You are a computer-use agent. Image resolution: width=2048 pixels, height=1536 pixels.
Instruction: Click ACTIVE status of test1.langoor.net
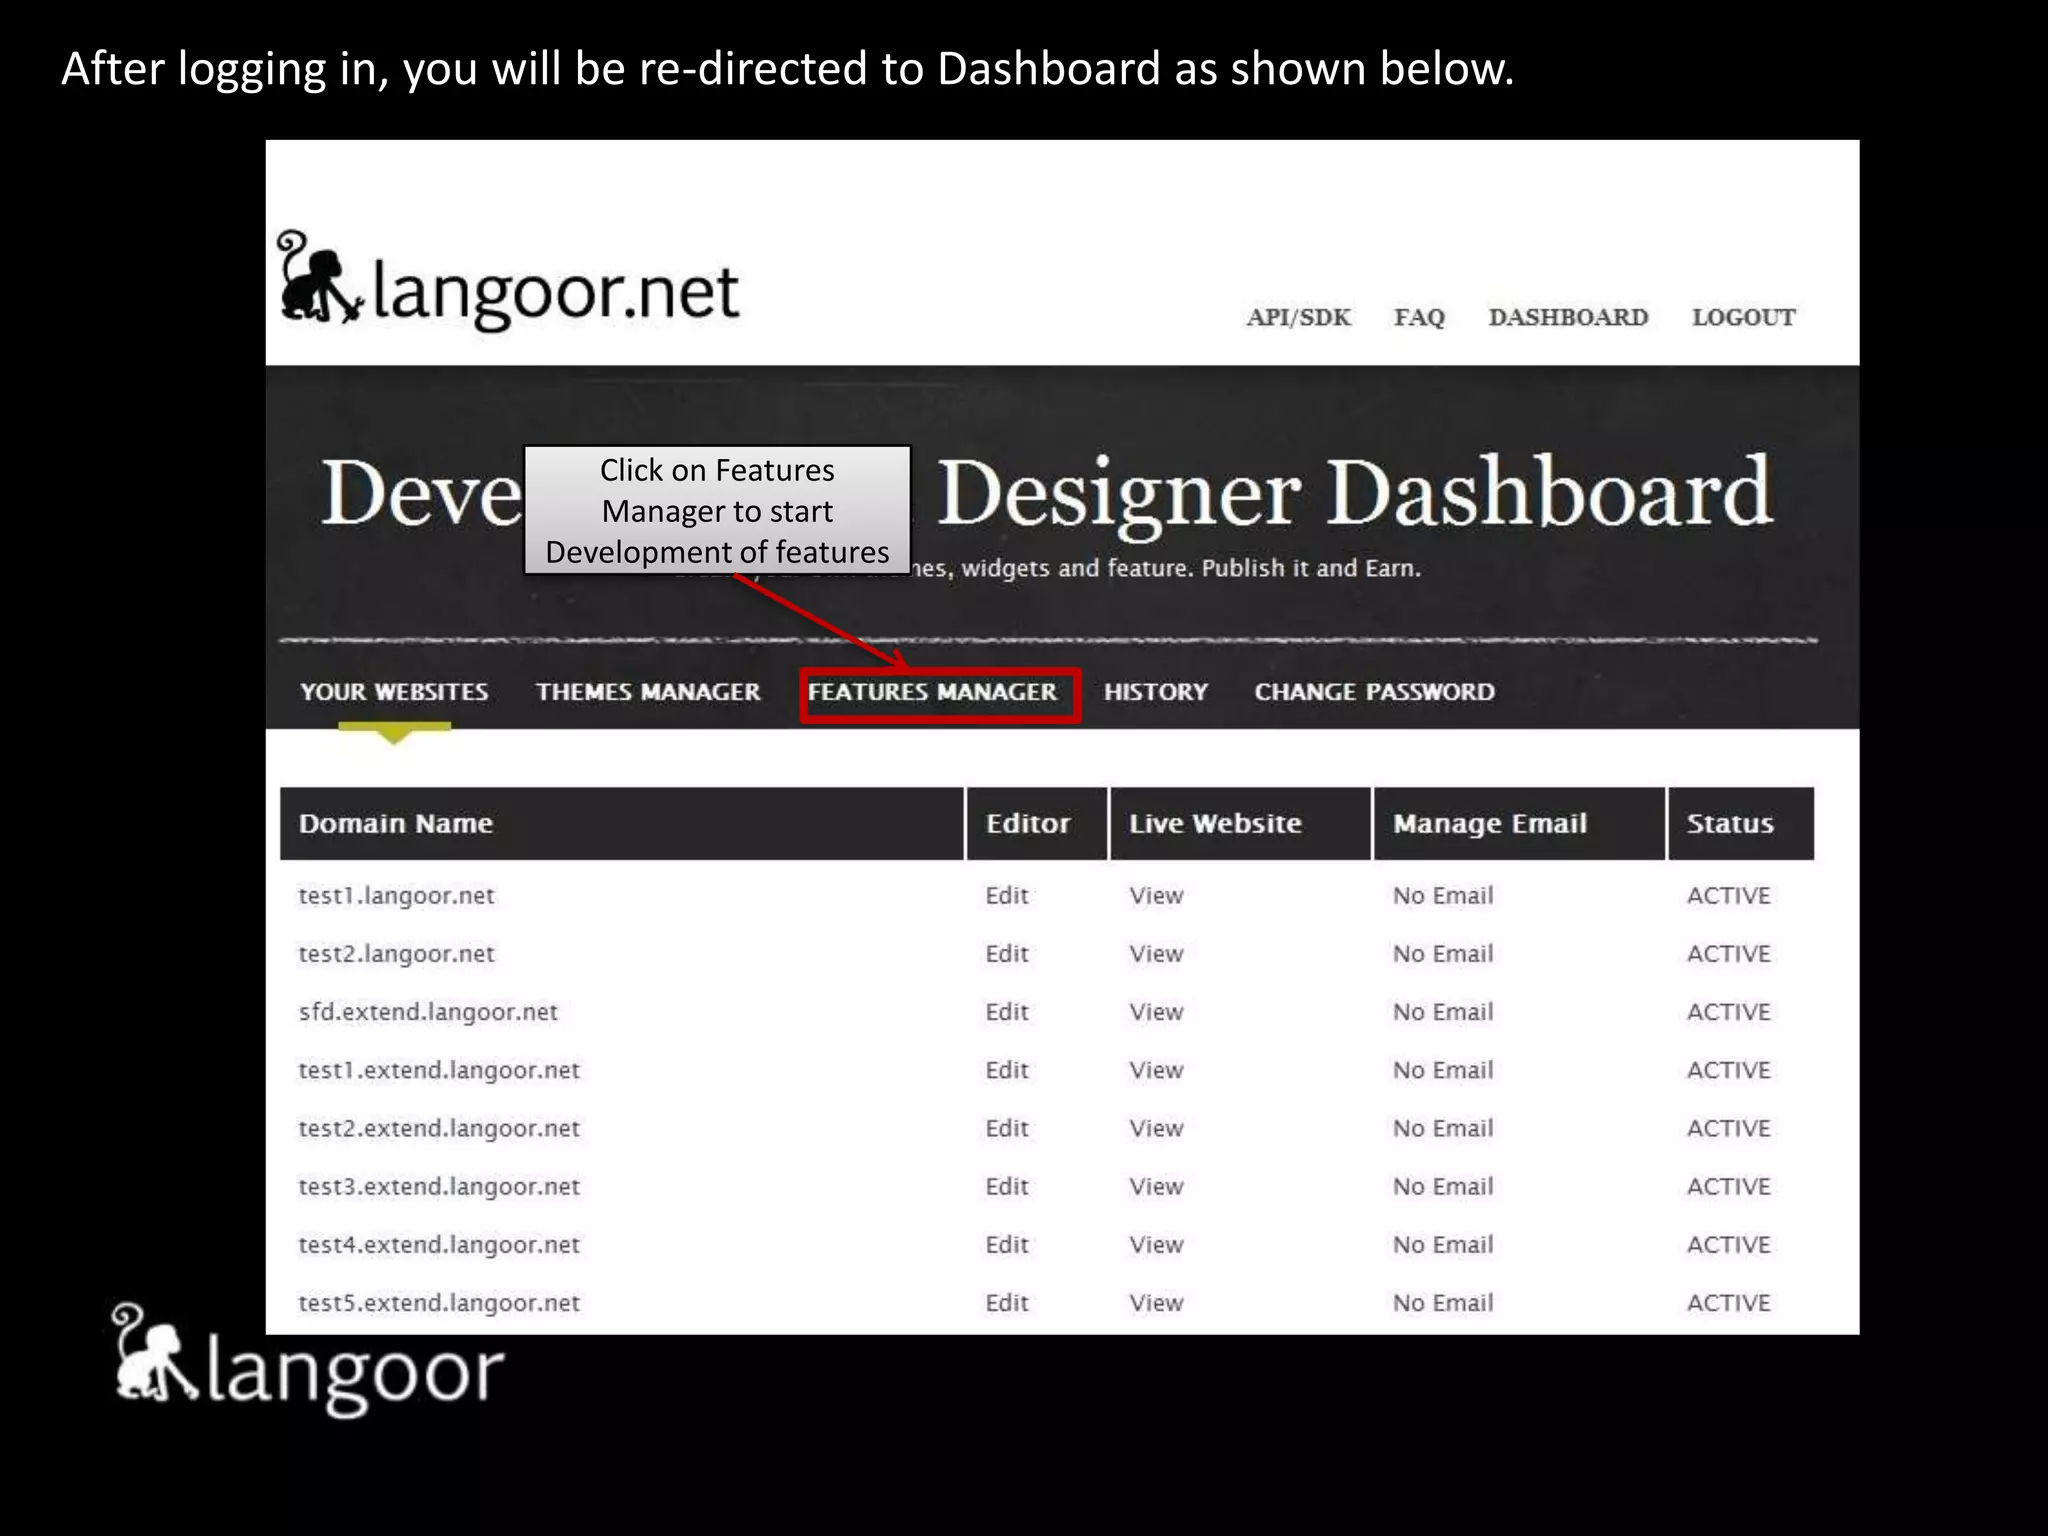(1729, 896)
